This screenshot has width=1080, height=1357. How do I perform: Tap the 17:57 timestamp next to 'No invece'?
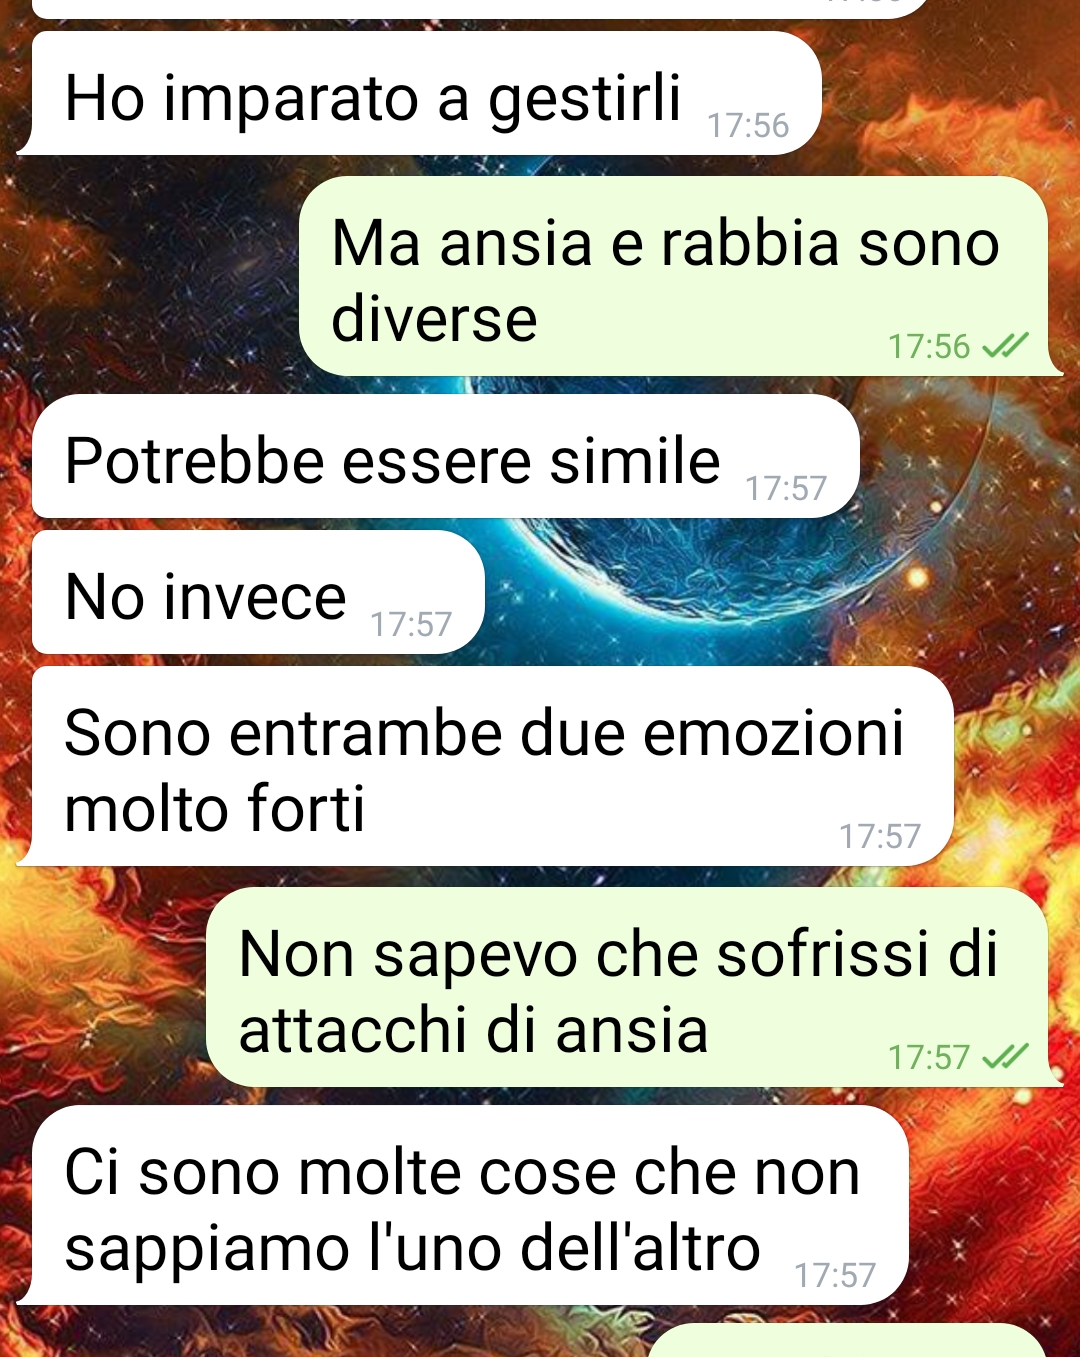point(411,625)
